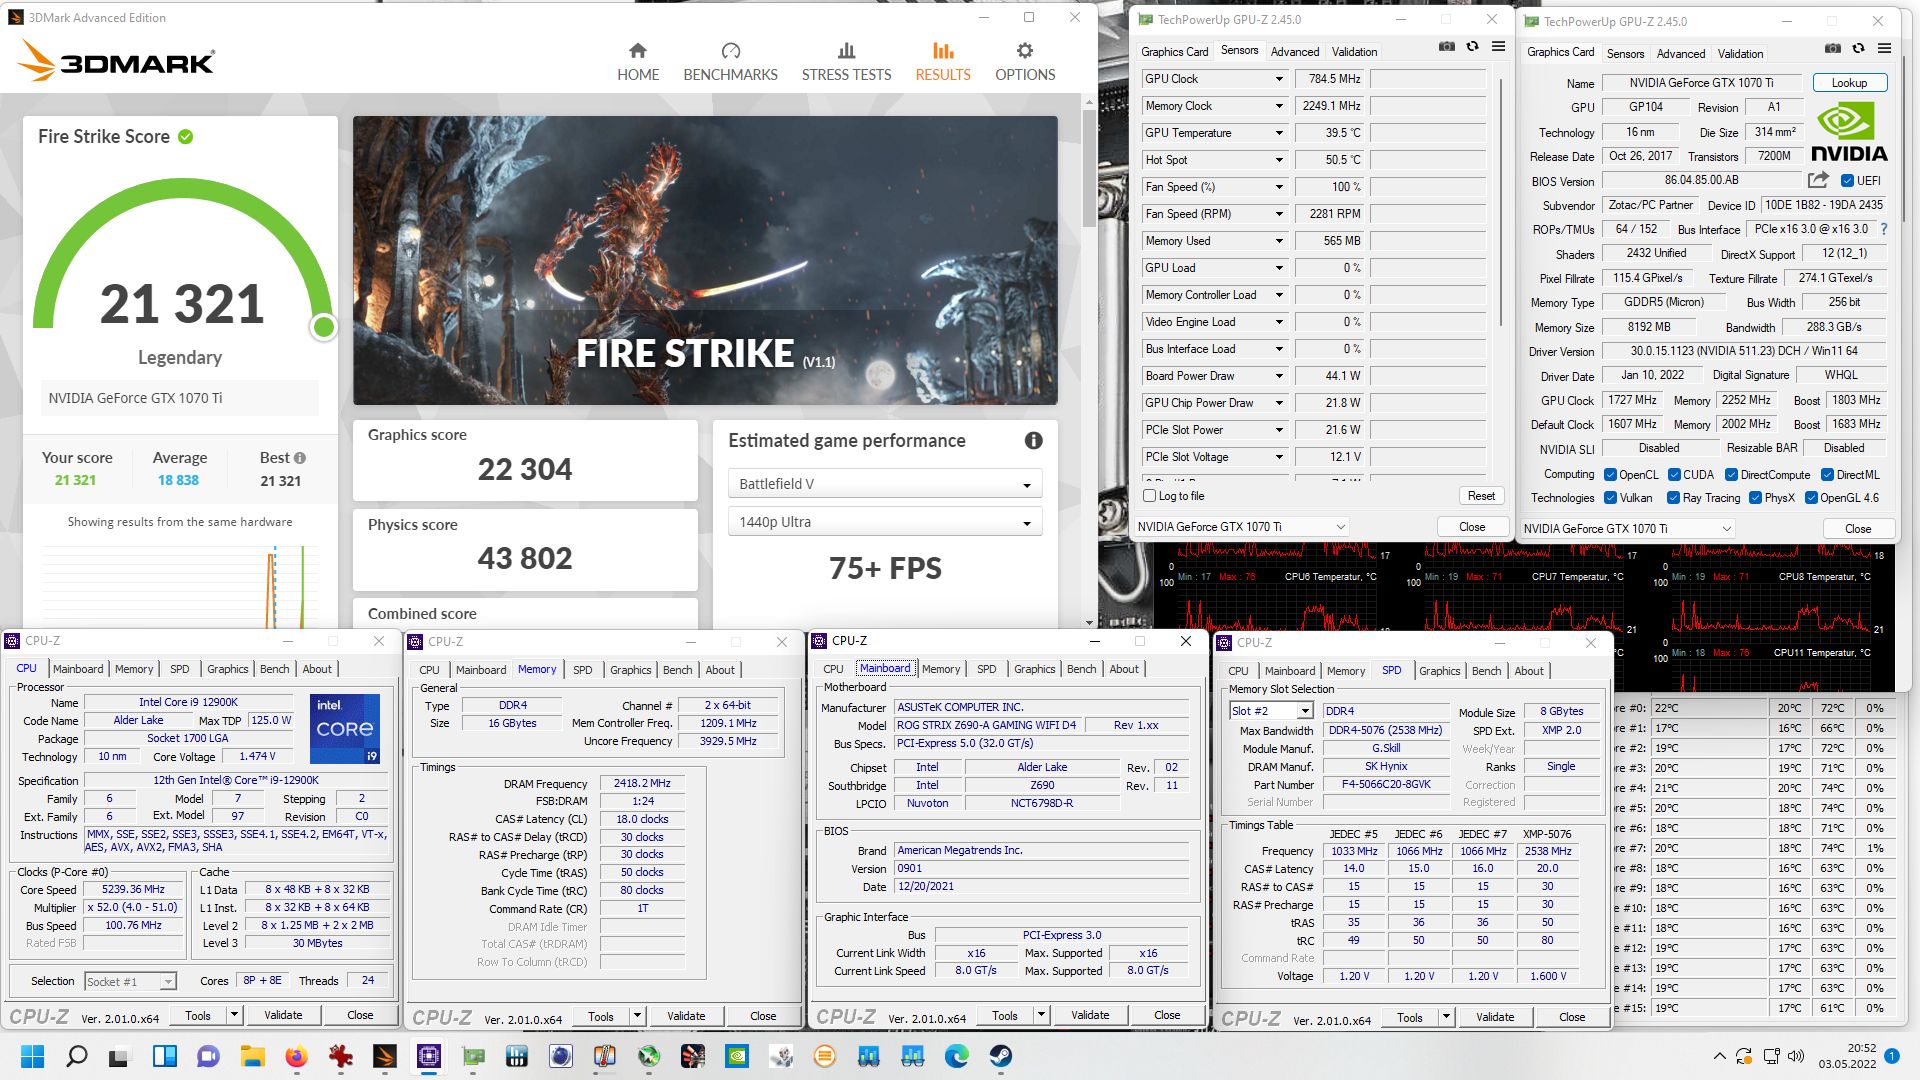Open BENCHMARKS in 3DMark navigation
The width and height of the screenshot is (1920, 1080).
(730, 62)
